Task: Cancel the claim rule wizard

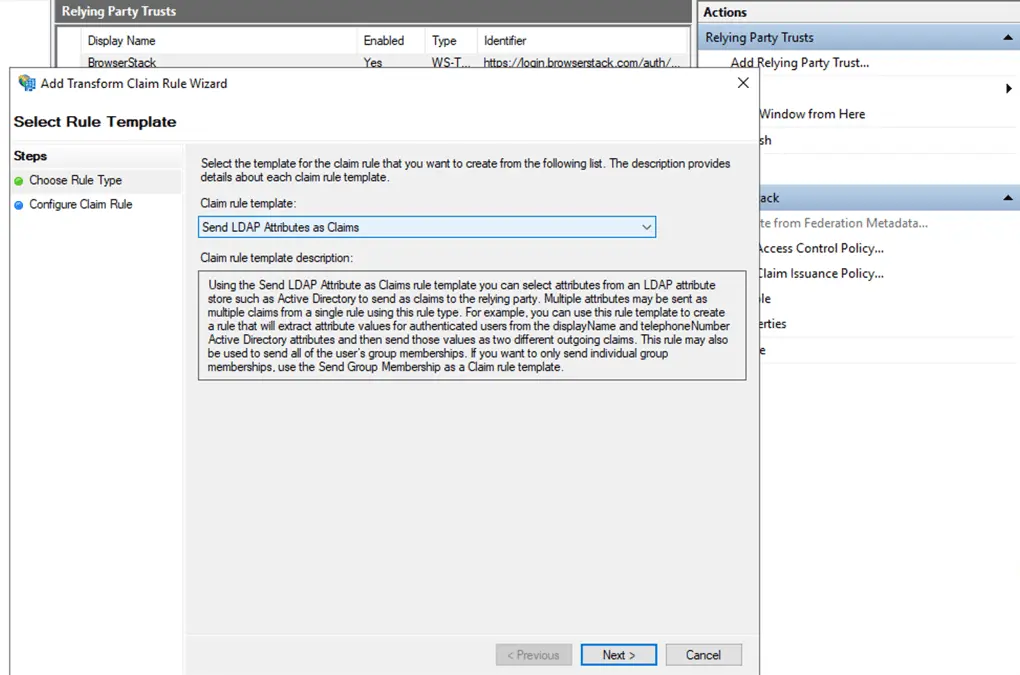Action: click(x=703, y=655)
